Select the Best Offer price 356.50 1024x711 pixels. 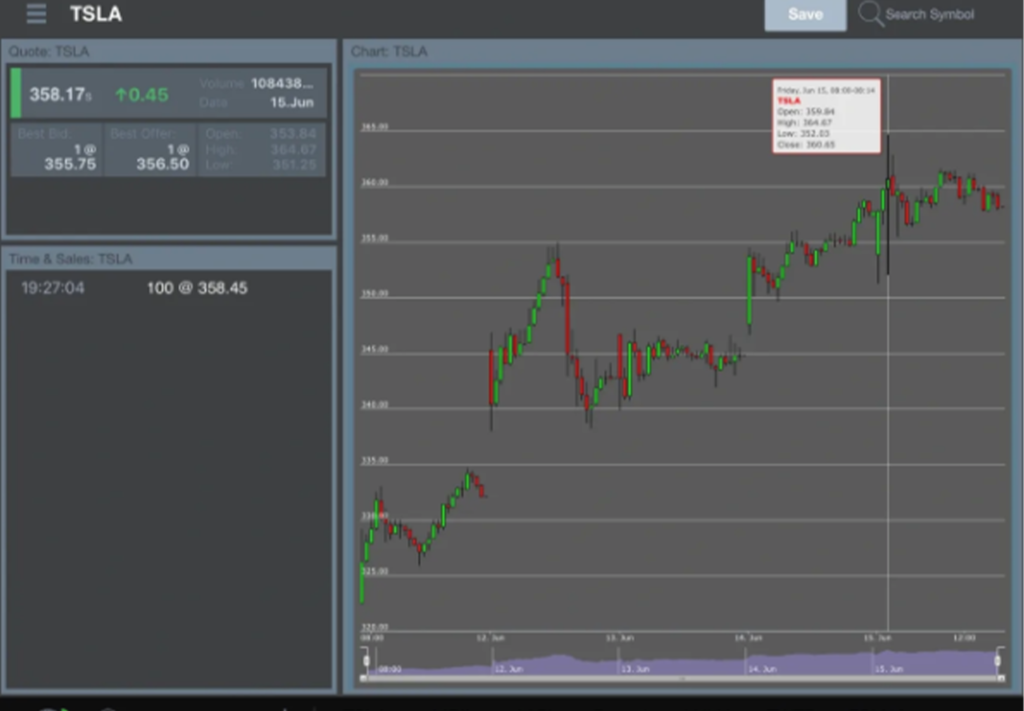point(163,164)
